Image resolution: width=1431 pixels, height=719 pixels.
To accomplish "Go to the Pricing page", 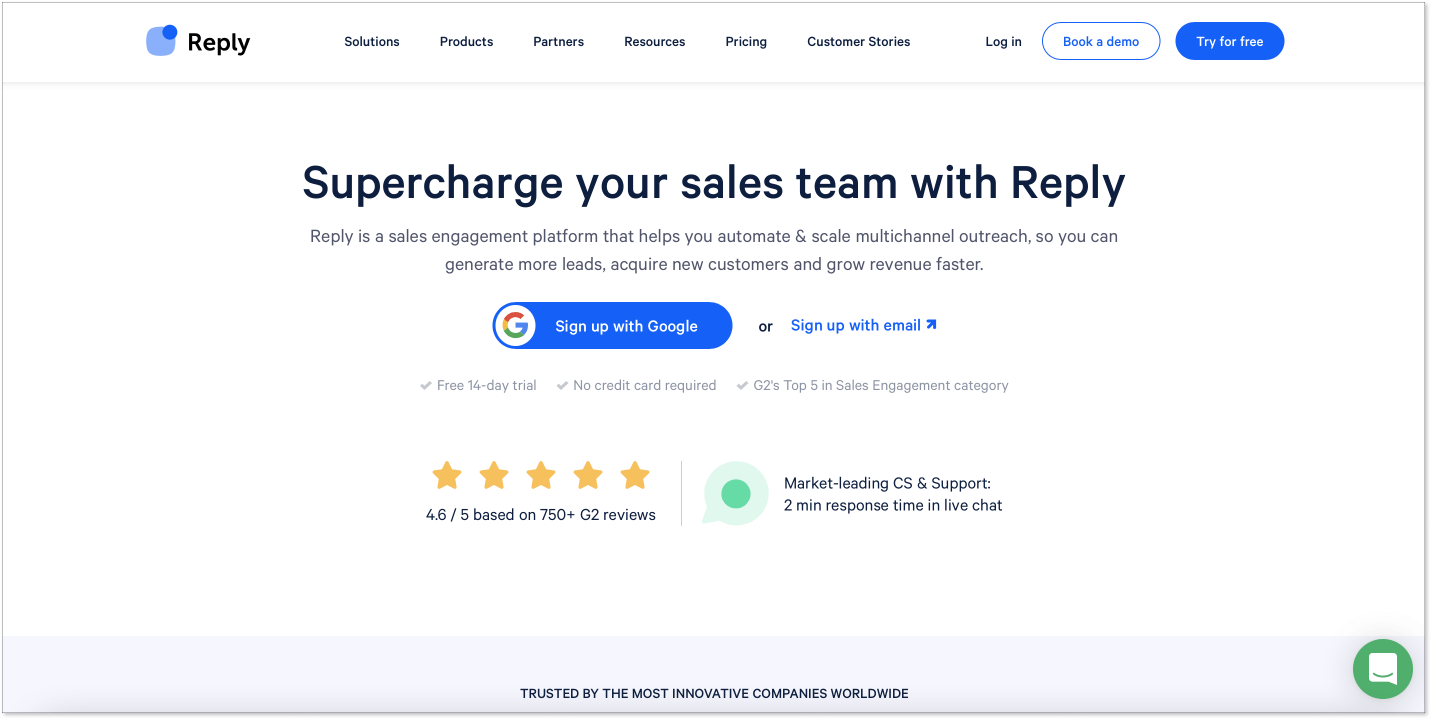I will 746,42.
